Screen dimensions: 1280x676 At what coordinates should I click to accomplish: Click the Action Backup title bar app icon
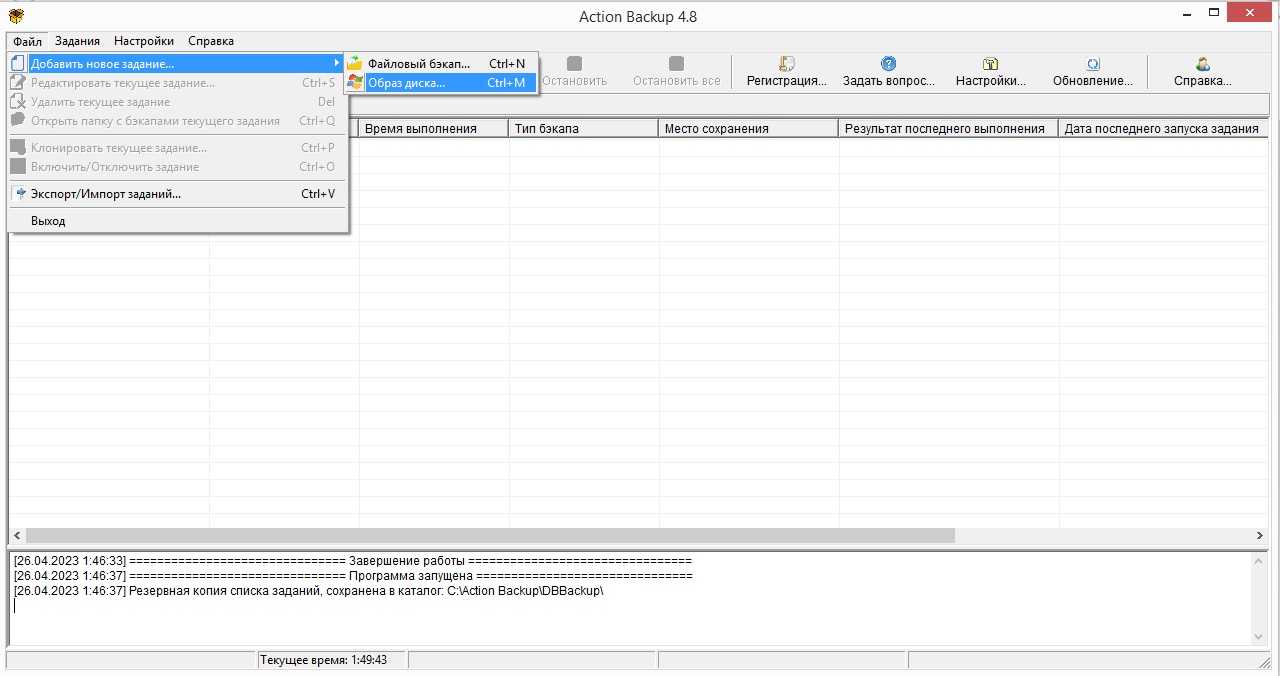point(16,15)
